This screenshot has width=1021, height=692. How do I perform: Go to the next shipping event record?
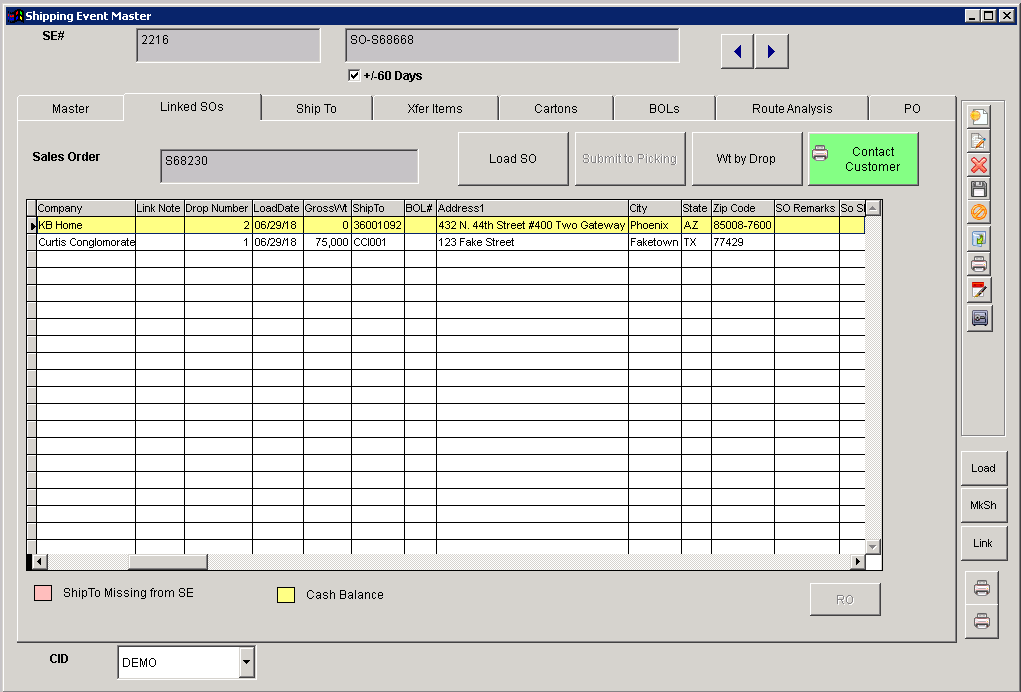point(771,51)
